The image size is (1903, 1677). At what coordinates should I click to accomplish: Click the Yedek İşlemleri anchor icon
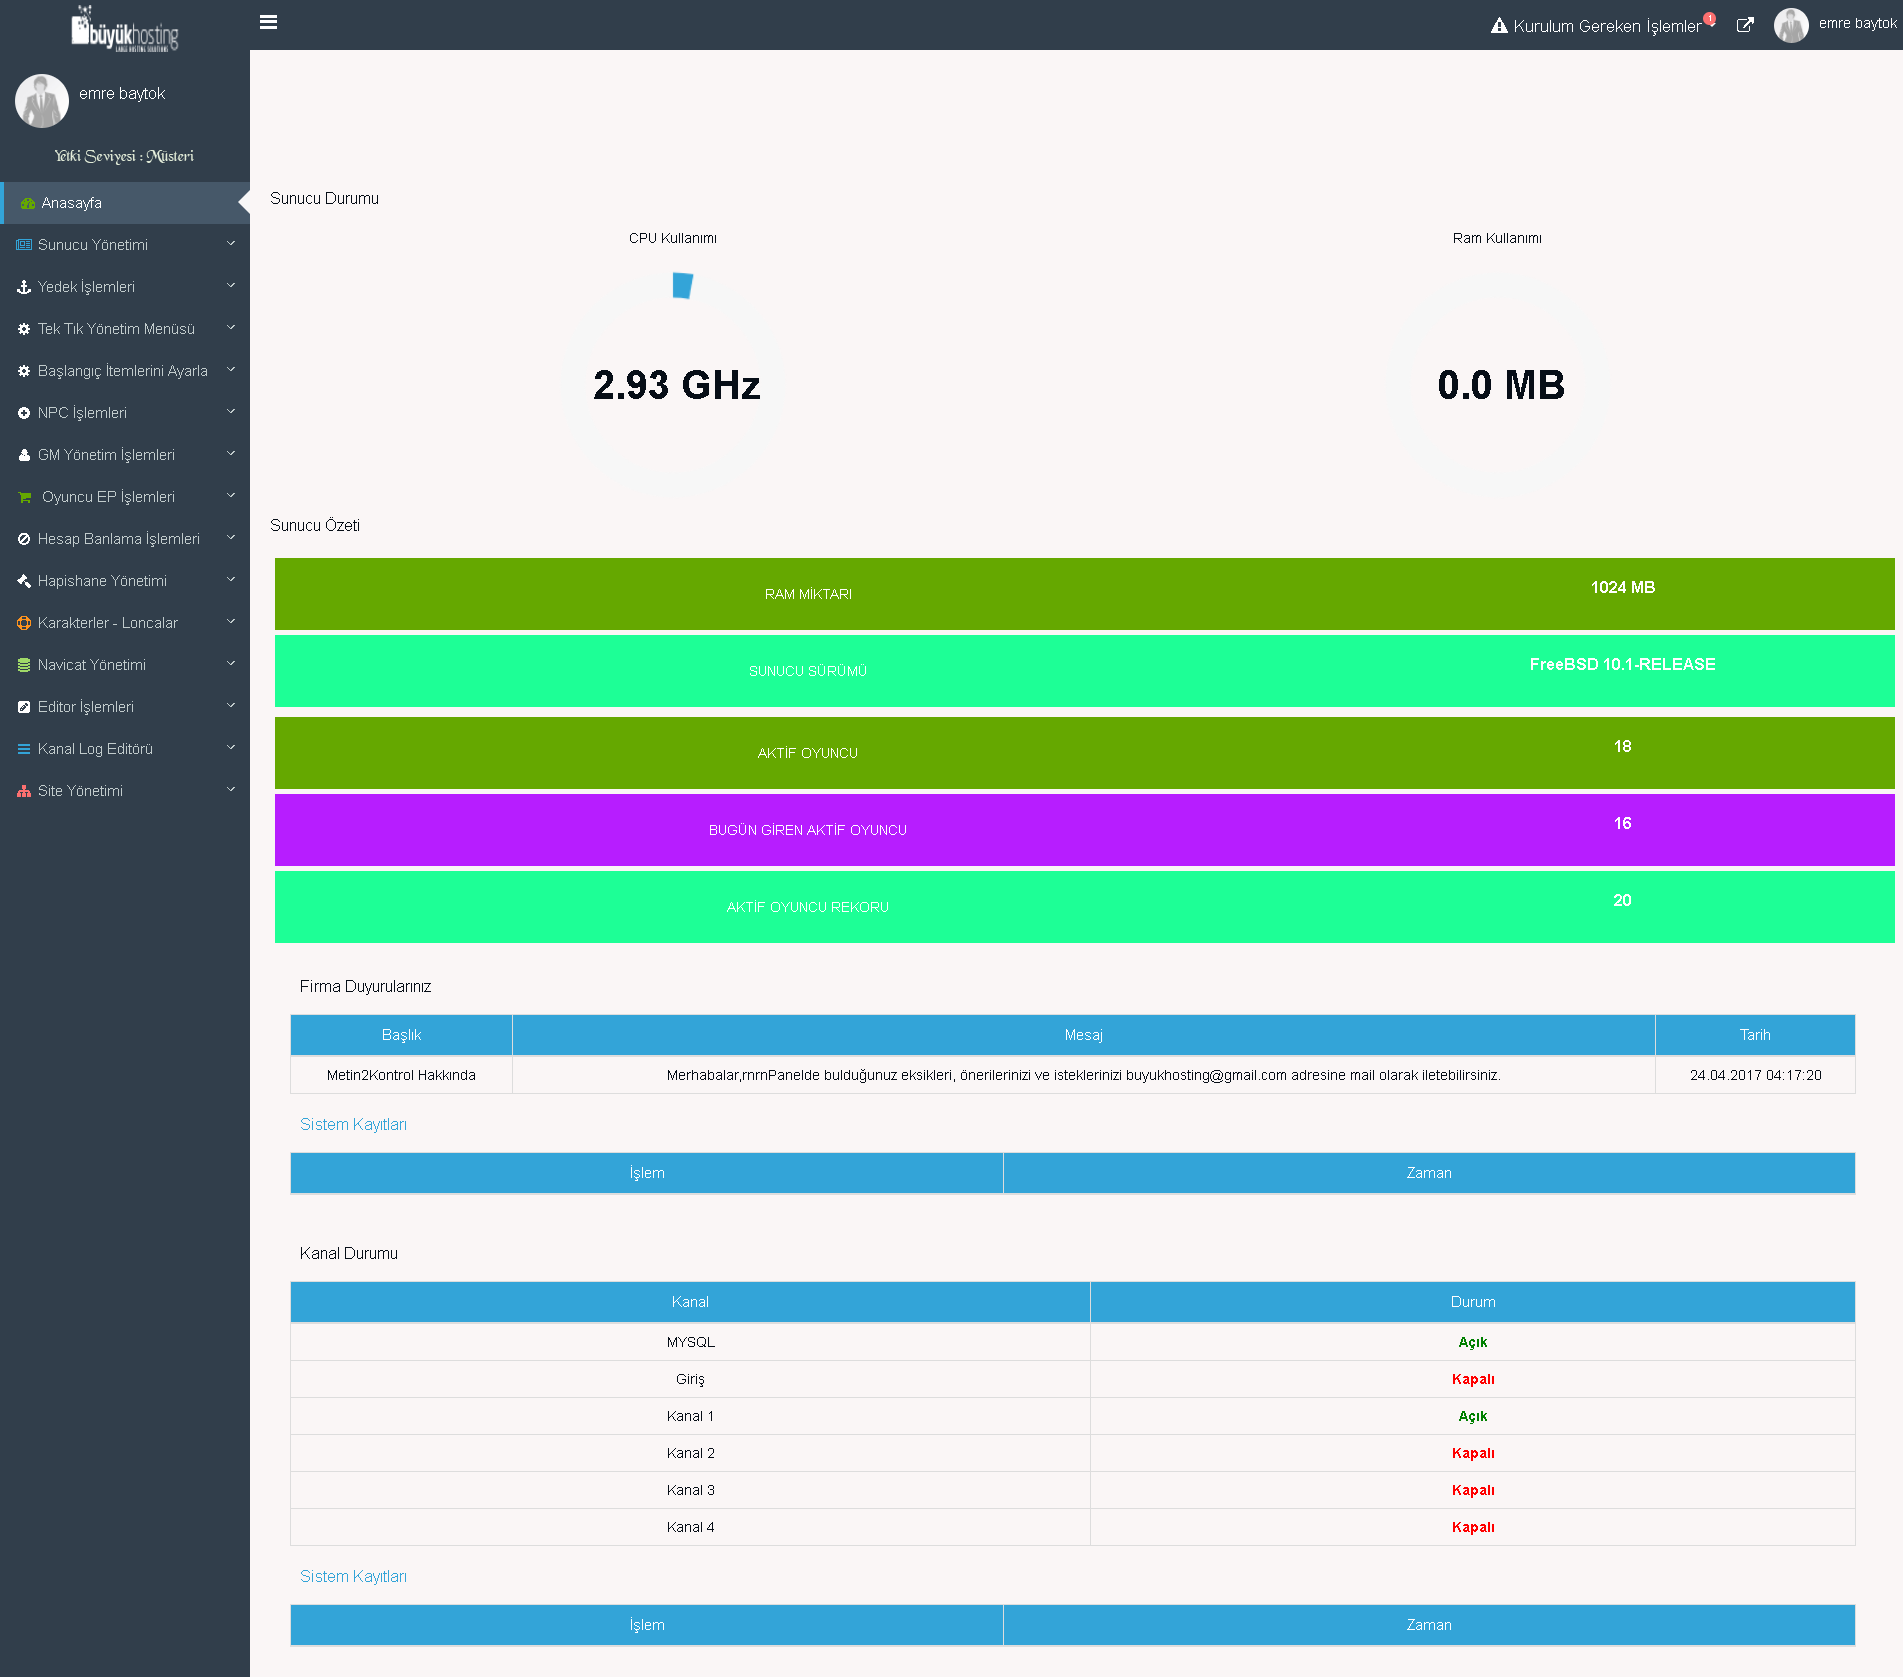point(24,287)
